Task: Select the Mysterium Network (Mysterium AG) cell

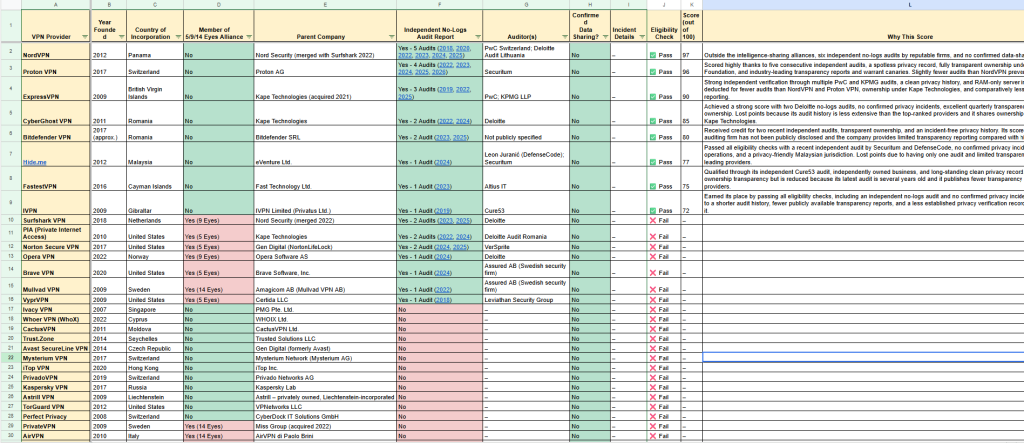Action: pos(325,359)
